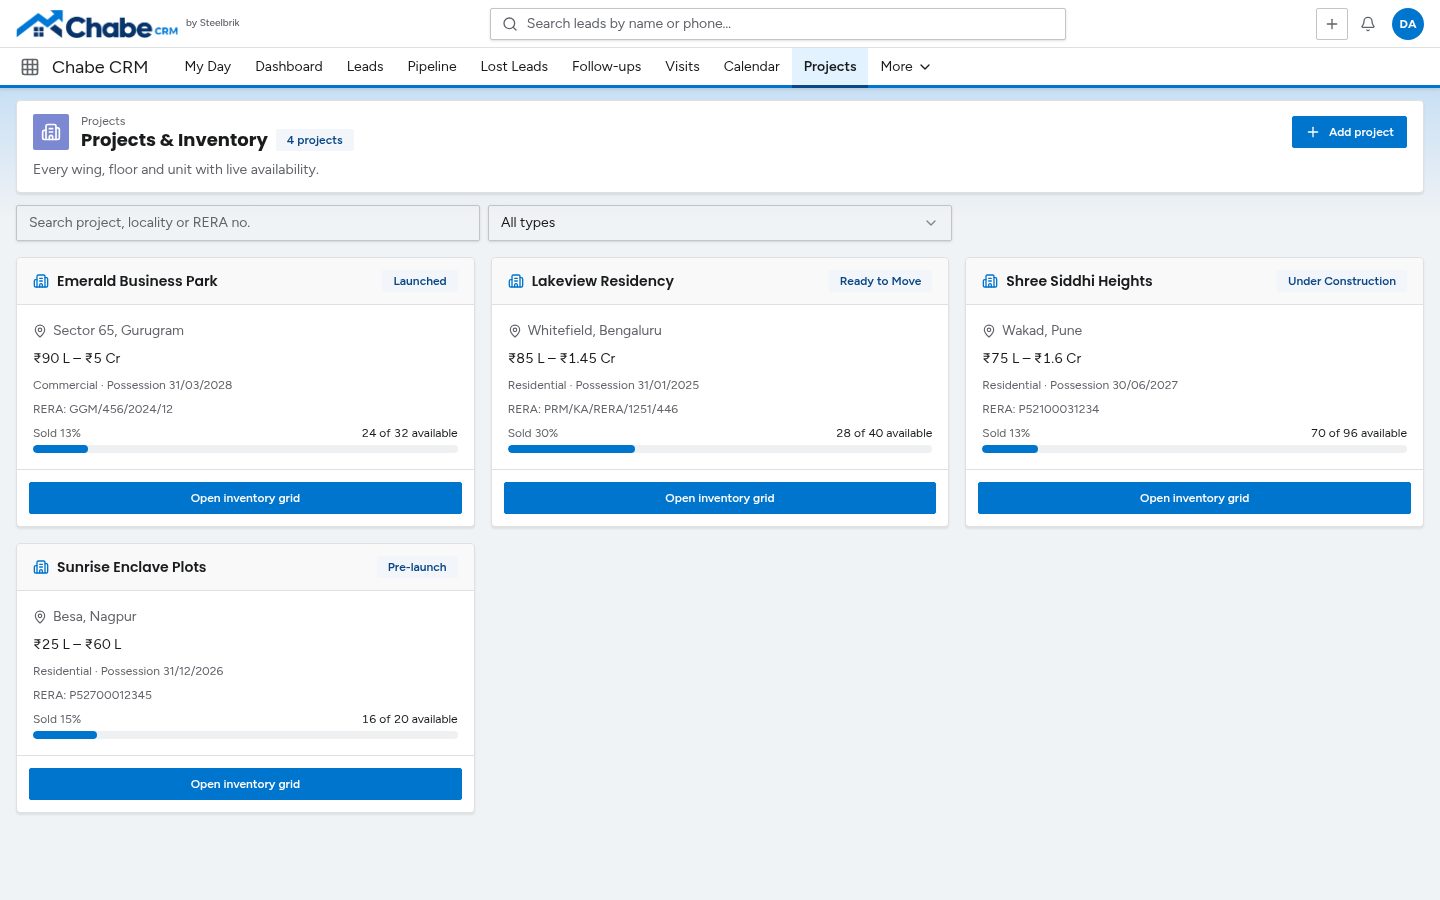The width and height of the screenshot is (1440, 900).
Task: Click the Pre-launch status badge
Action: coord(417,567)
